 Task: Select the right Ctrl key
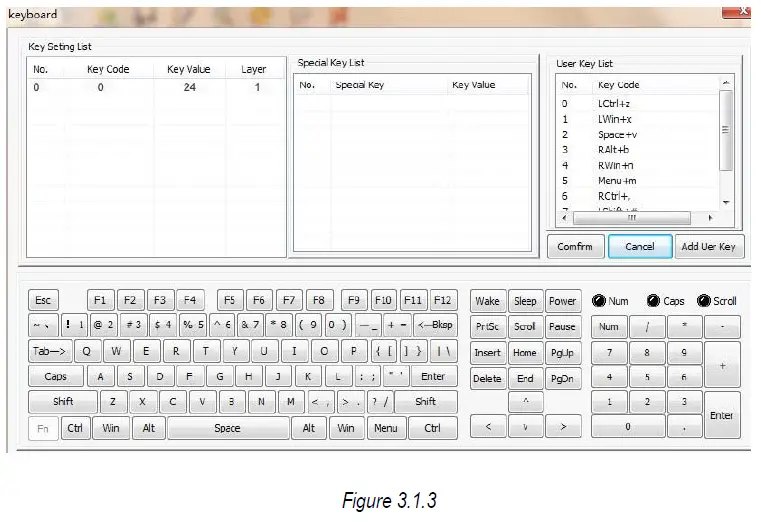coord(433,428)
